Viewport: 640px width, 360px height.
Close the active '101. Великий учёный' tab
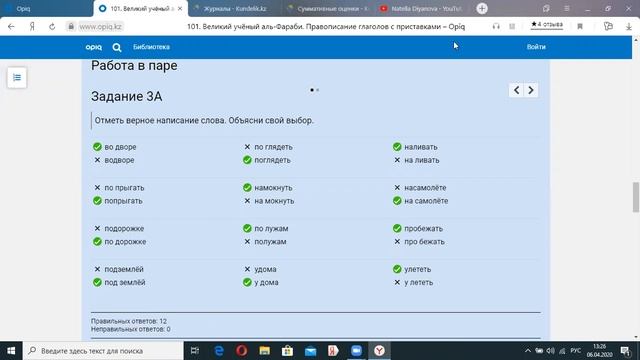coord(180,9)
